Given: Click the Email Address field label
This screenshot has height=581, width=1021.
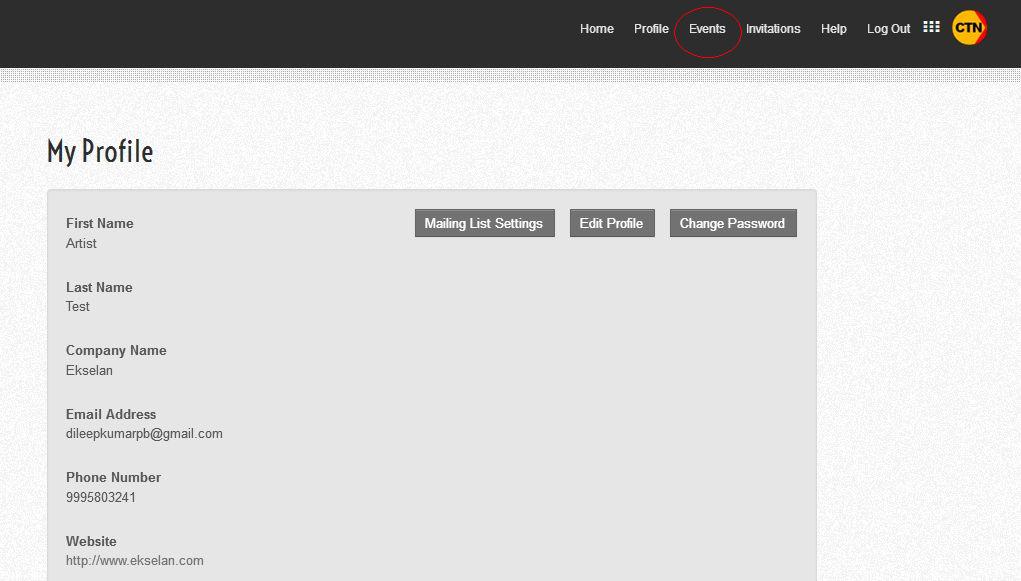Looking at the screenshot, I should 111,414.
